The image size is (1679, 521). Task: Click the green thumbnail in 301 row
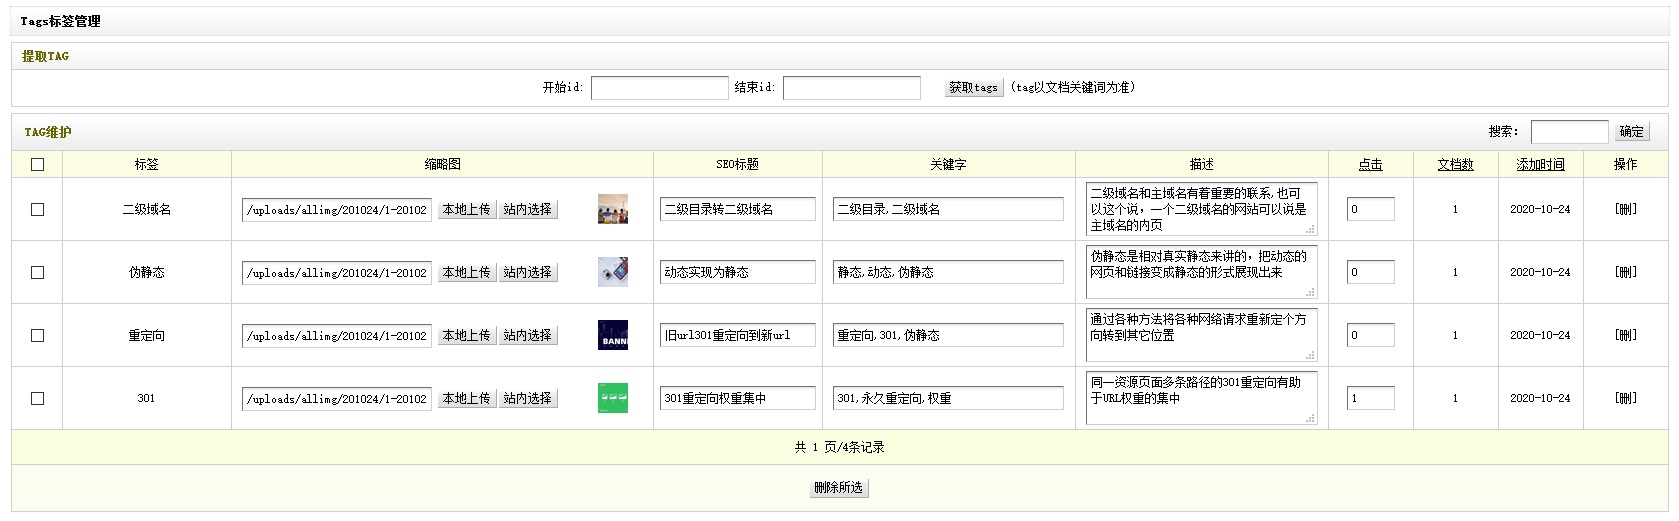[x=612, y=398]
